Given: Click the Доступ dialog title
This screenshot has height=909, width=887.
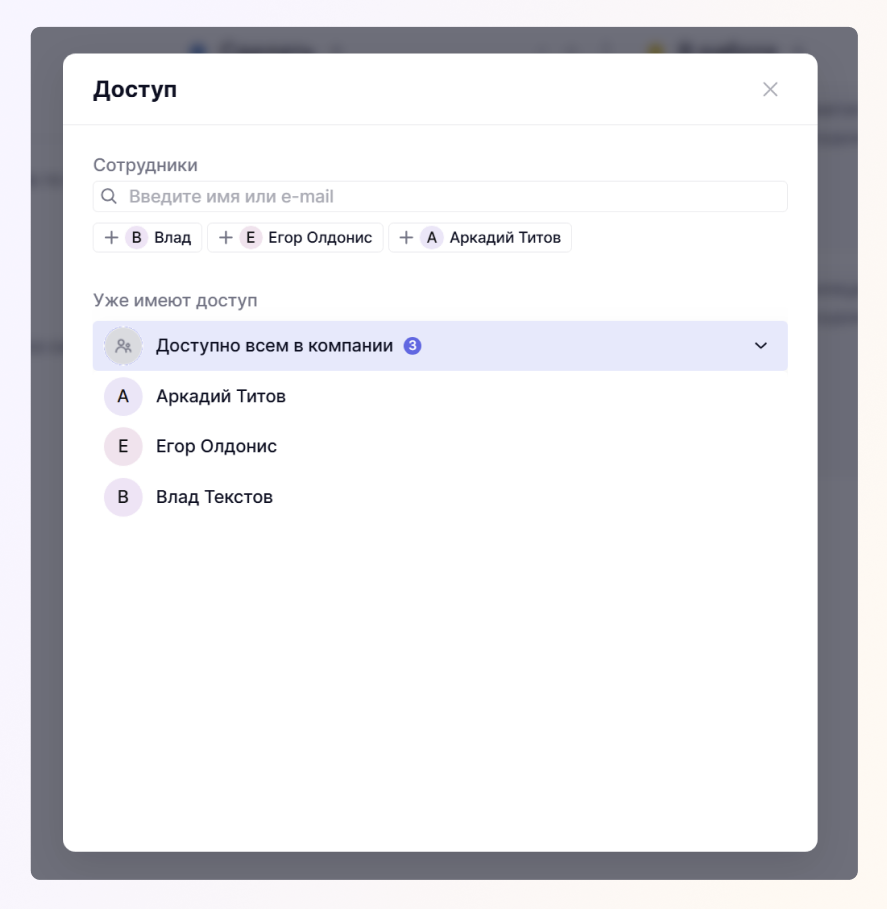Looking at the screenshot, I should [135, 90].
